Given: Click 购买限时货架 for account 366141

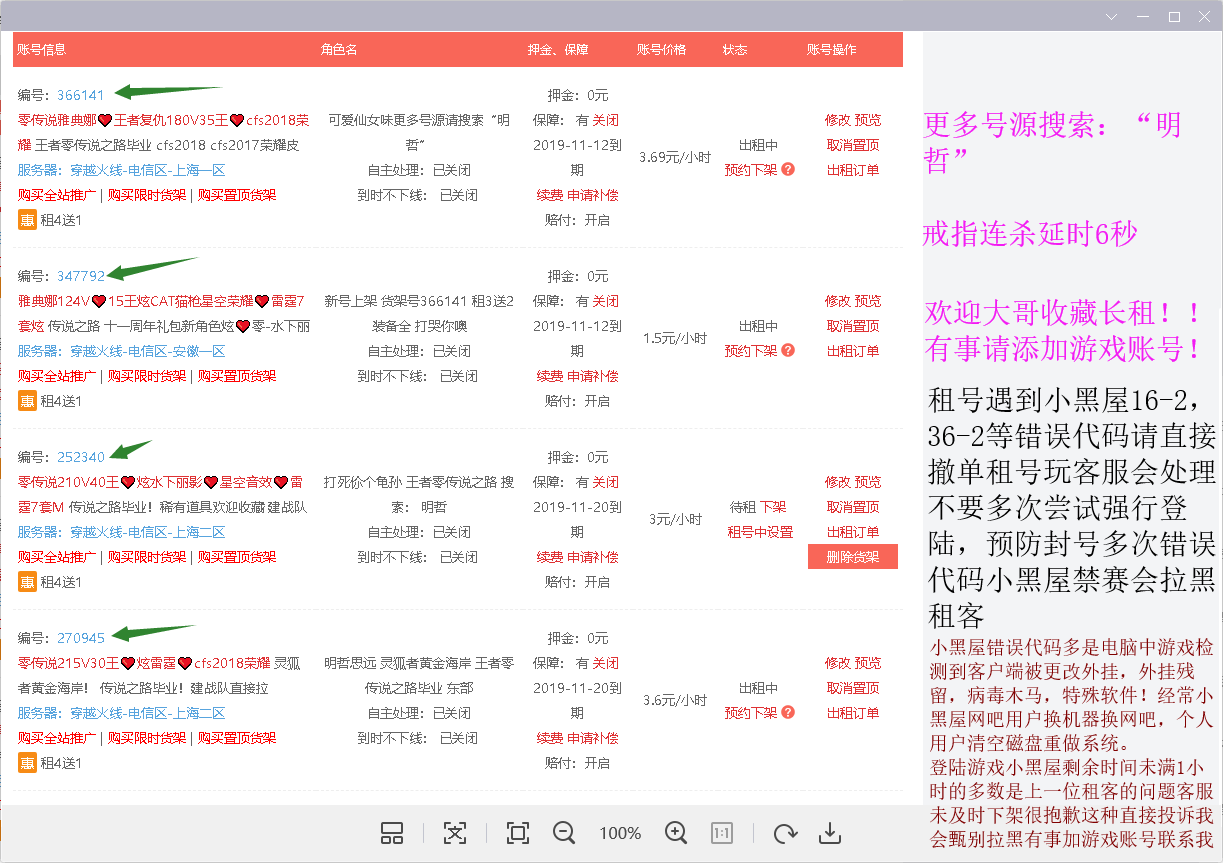Looking at the screenshot, I should coord(147,195).
